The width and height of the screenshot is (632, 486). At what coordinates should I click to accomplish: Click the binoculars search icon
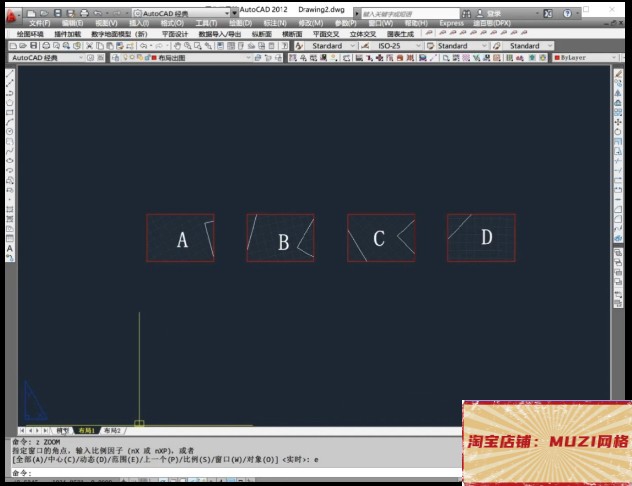click(466, 13)
